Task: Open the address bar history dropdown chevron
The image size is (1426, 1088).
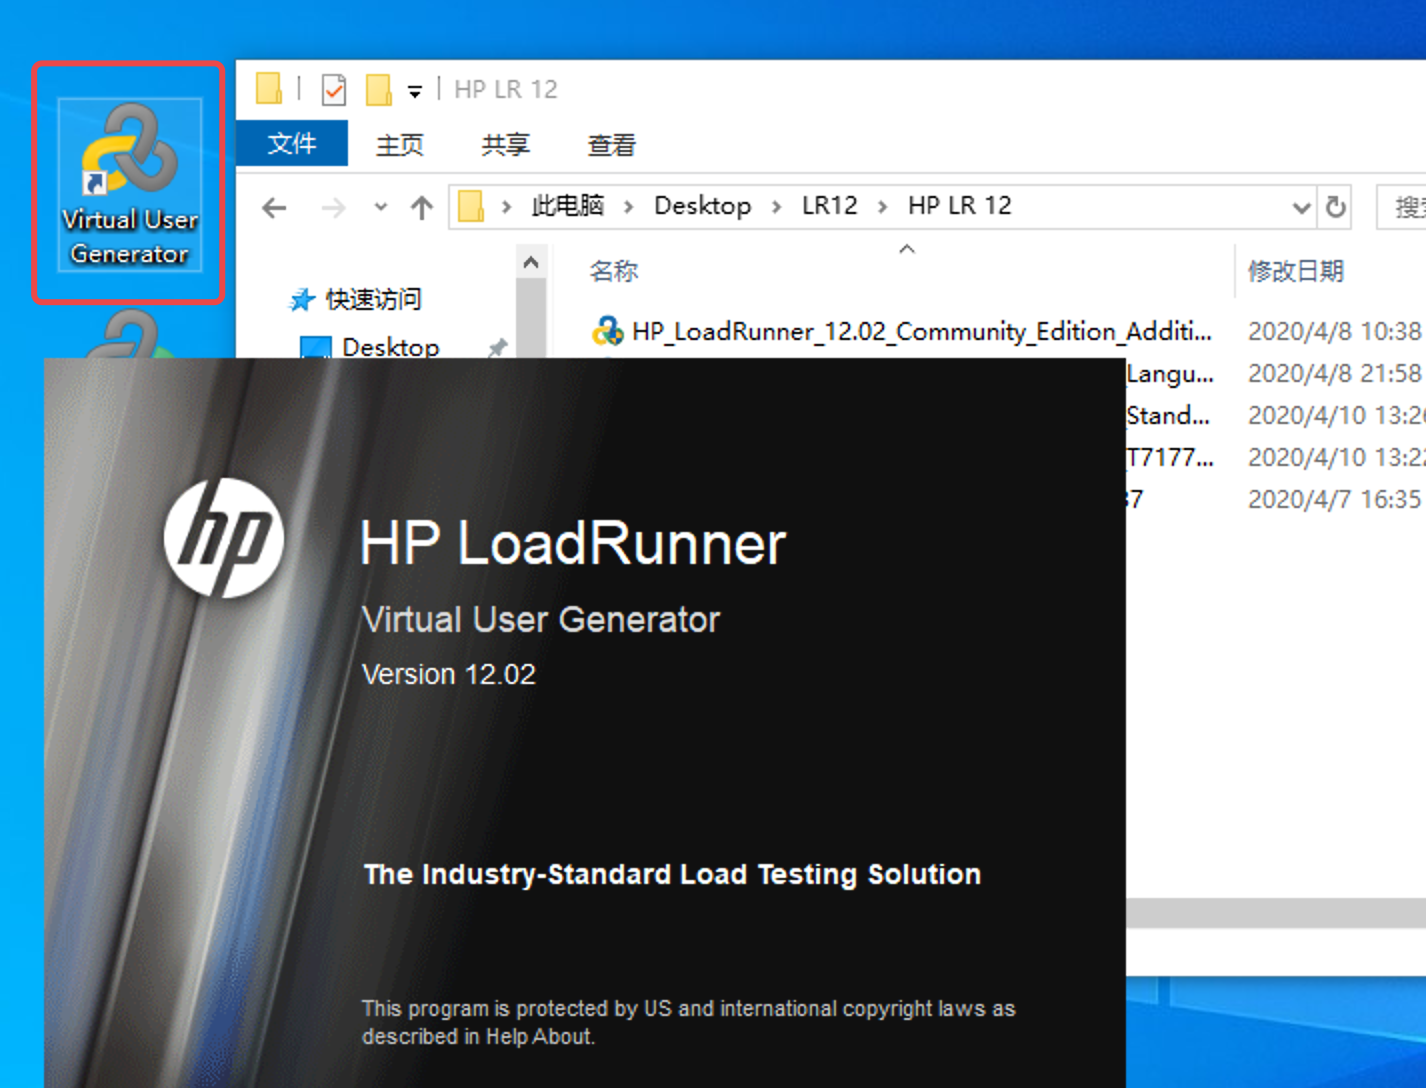Action: (x=1301, y=207)
